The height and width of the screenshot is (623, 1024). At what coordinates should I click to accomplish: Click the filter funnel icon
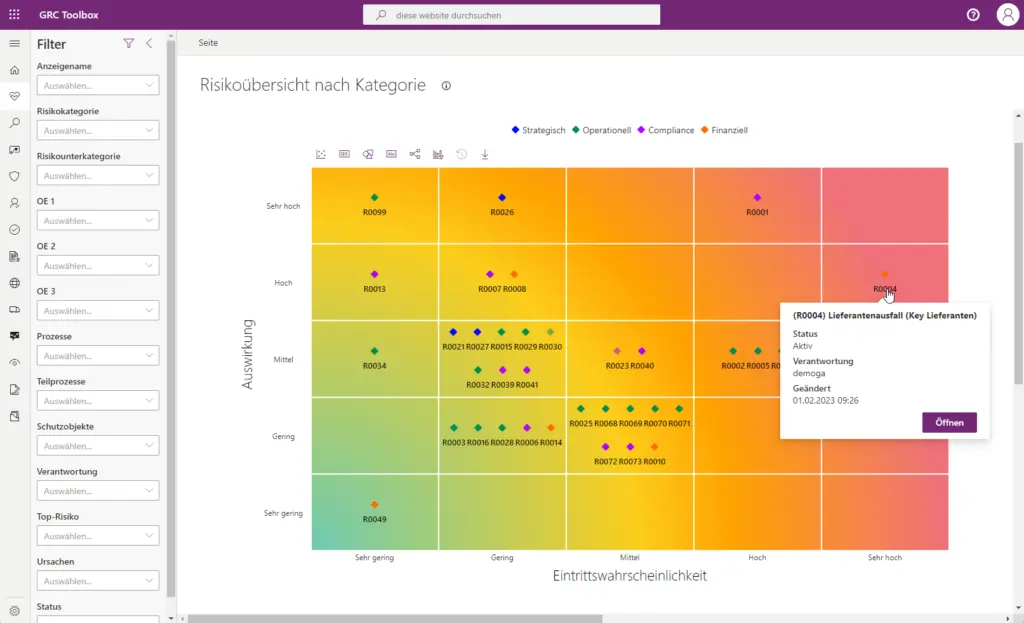[x=128, y=44]
